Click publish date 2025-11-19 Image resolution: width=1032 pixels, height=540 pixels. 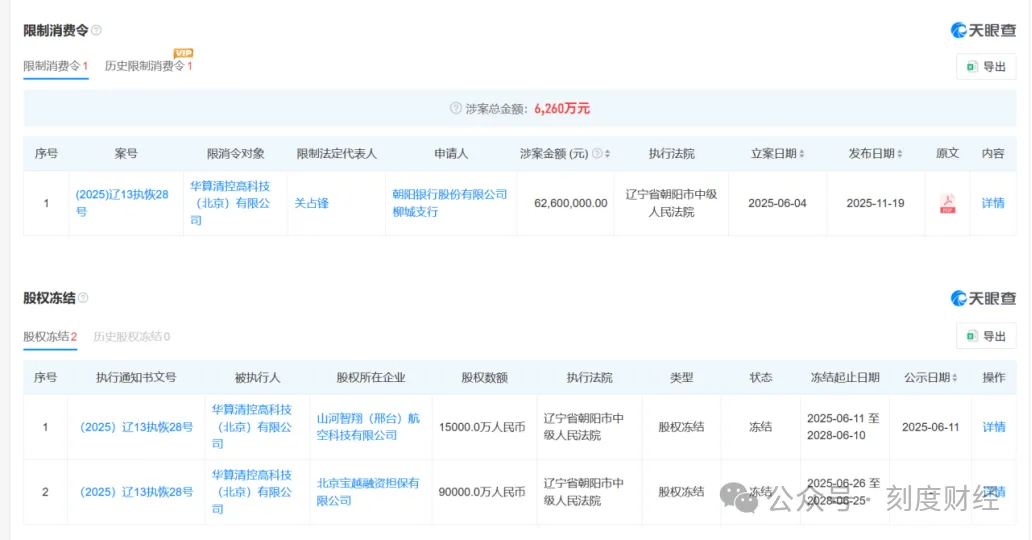pos(875,203)
